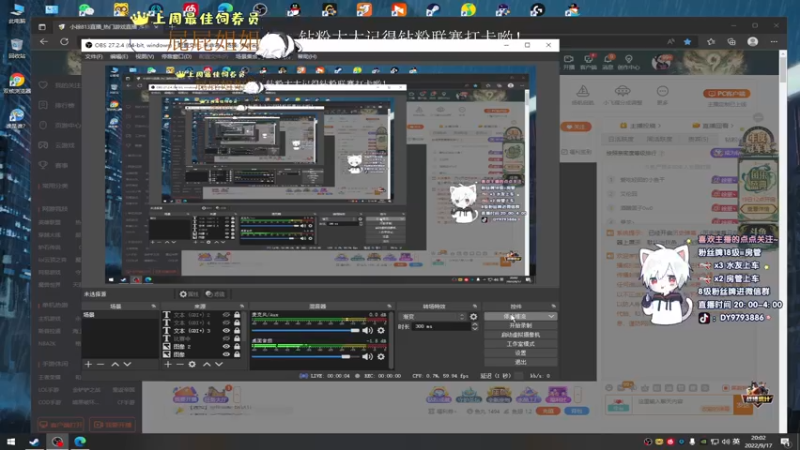Image resolution: width=800 pixels, height=450 pixels.
Task: Switch to 周活跃度 tab on web page
Action: 659,139
